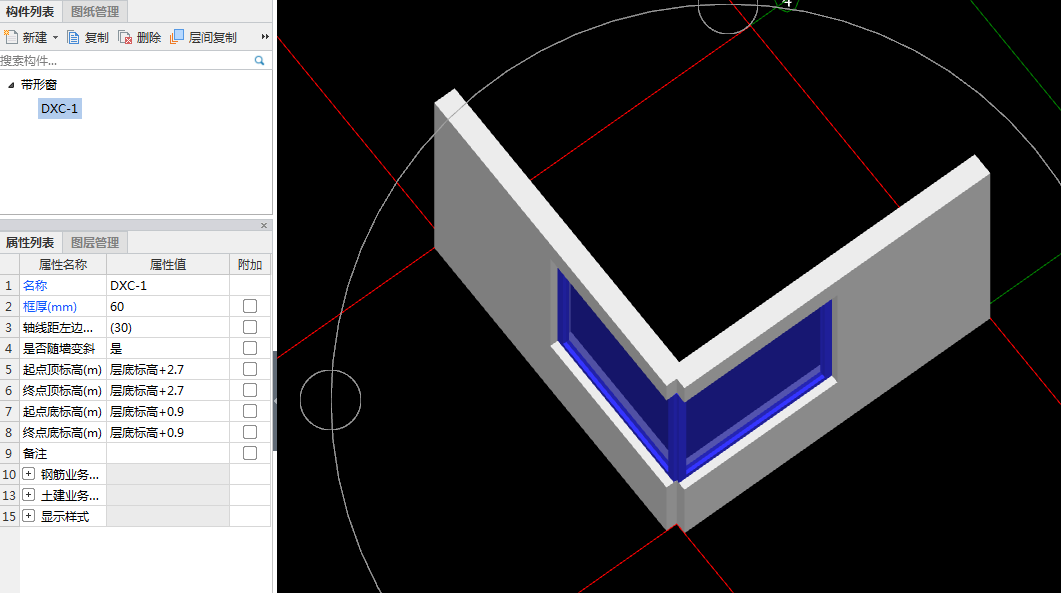Click the 框厚 value 60 cell

click(168, 307)
